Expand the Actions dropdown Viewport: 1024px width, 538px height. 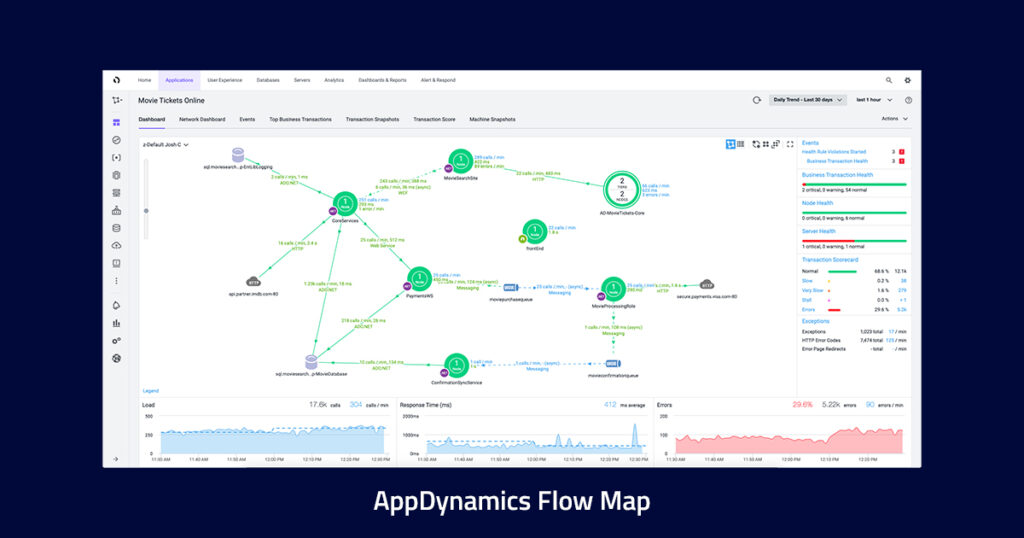click(x=894, y=119)
